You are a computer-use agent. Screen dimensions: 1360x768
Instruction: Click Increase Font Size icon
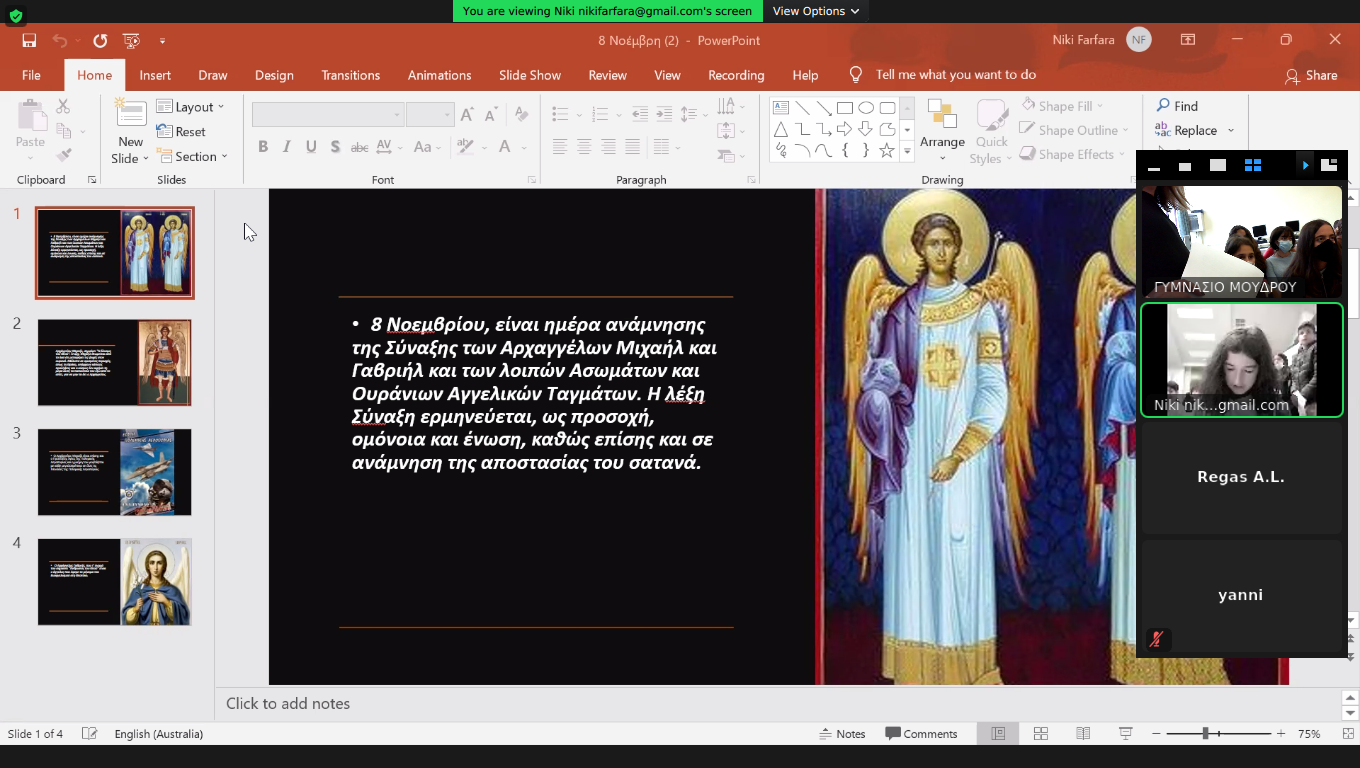467,115
